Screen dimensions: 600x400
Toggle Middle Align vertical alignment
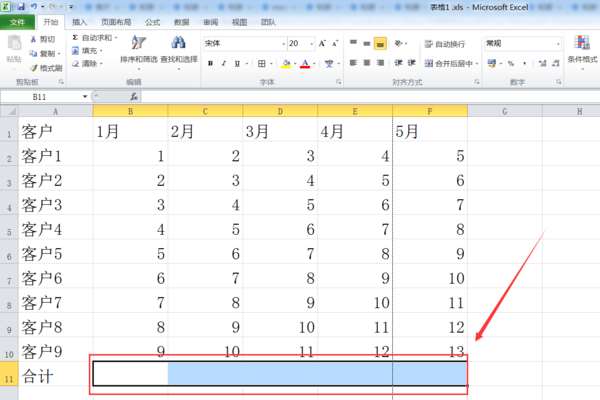pos(367,43)
